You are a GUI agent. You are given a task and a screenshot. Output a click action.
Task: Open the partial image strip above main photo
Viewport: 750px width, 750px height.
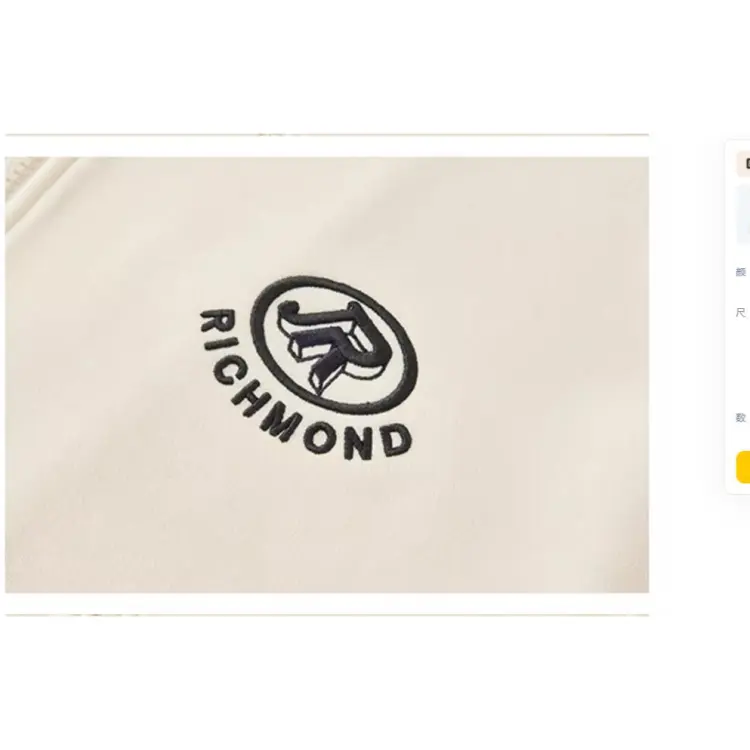pyautogui.click(x=327, y=135)
